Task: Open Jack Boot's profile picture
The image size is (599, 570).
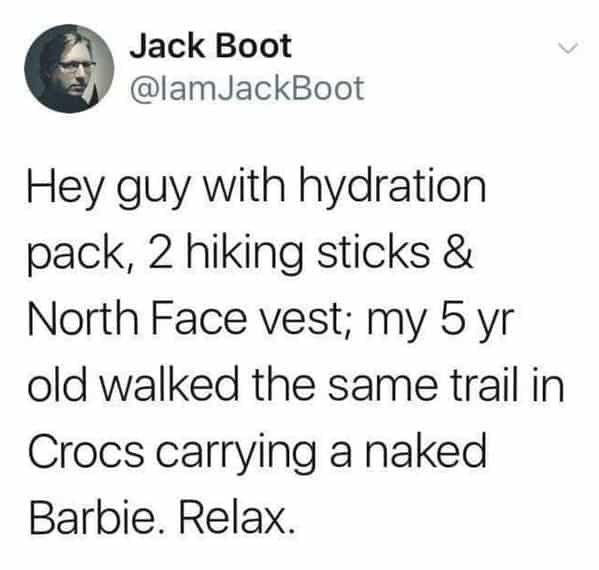Action: click(x=69, y=69)
